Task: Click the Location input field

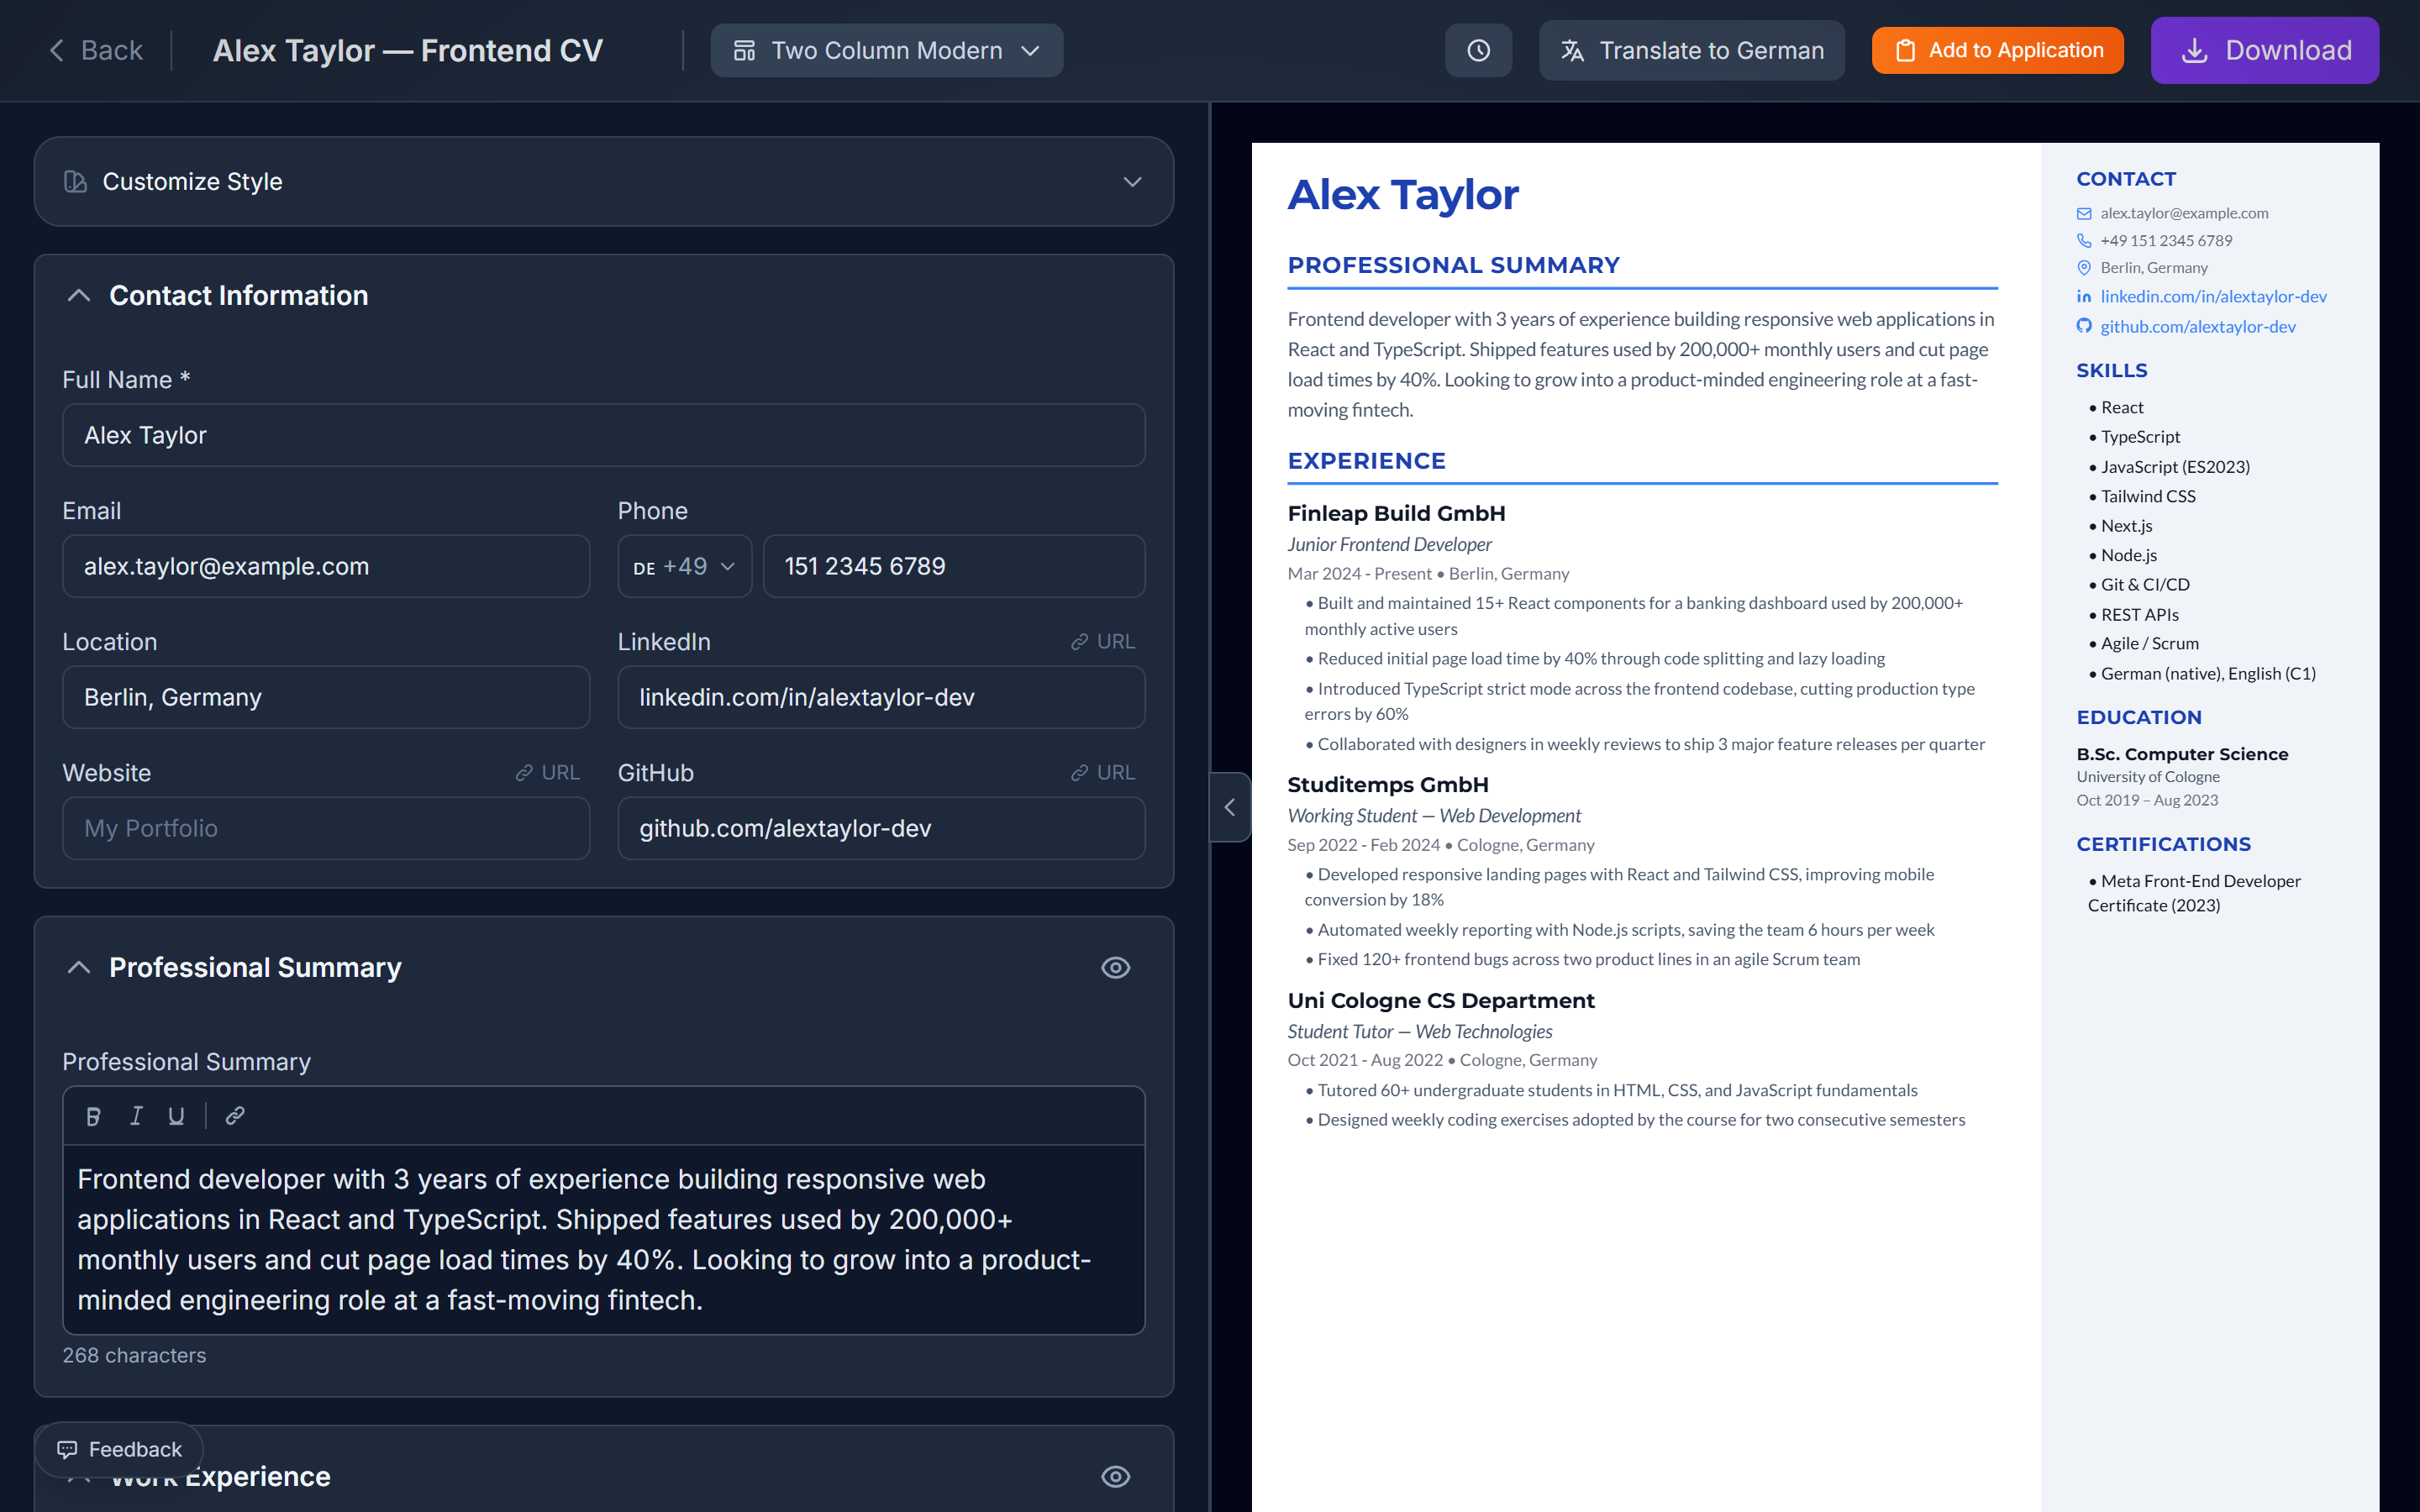Action: [326, 697]
